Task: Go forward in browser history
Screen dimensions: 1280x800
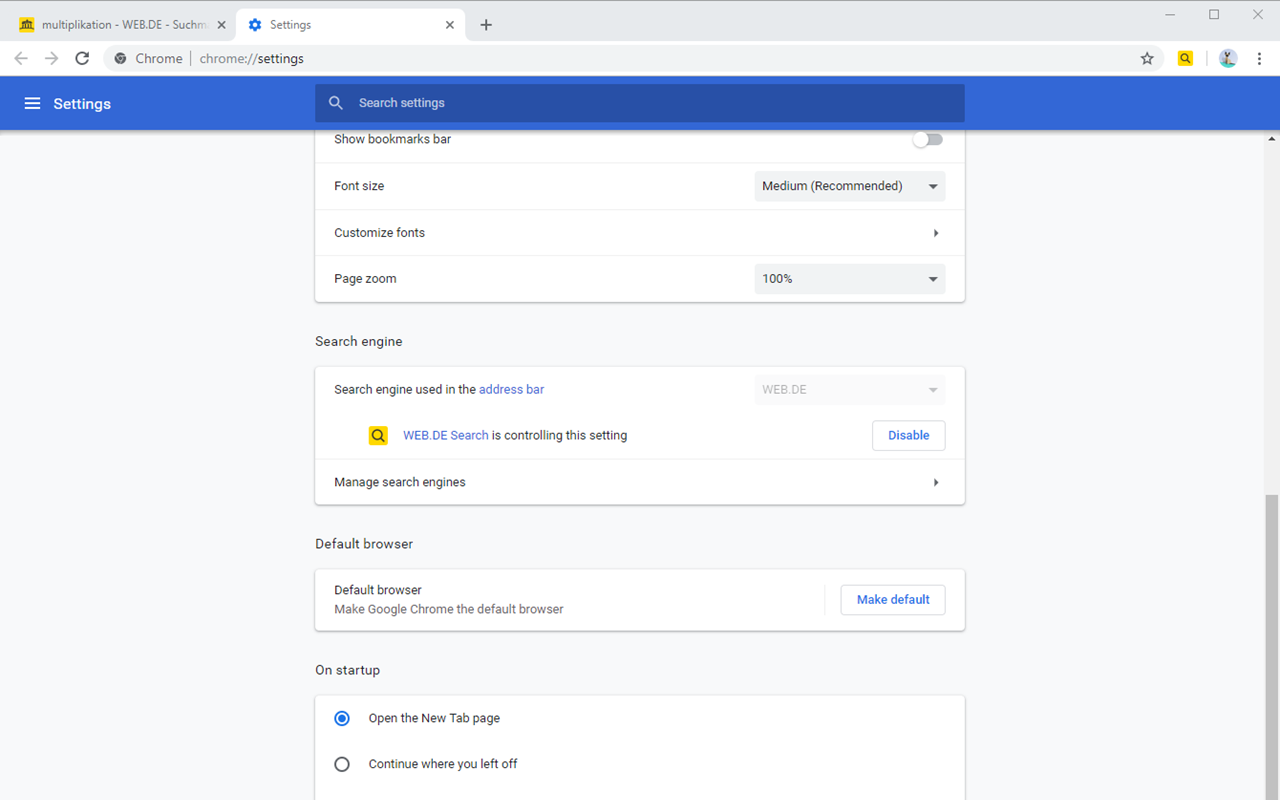Action: (51, 59)
